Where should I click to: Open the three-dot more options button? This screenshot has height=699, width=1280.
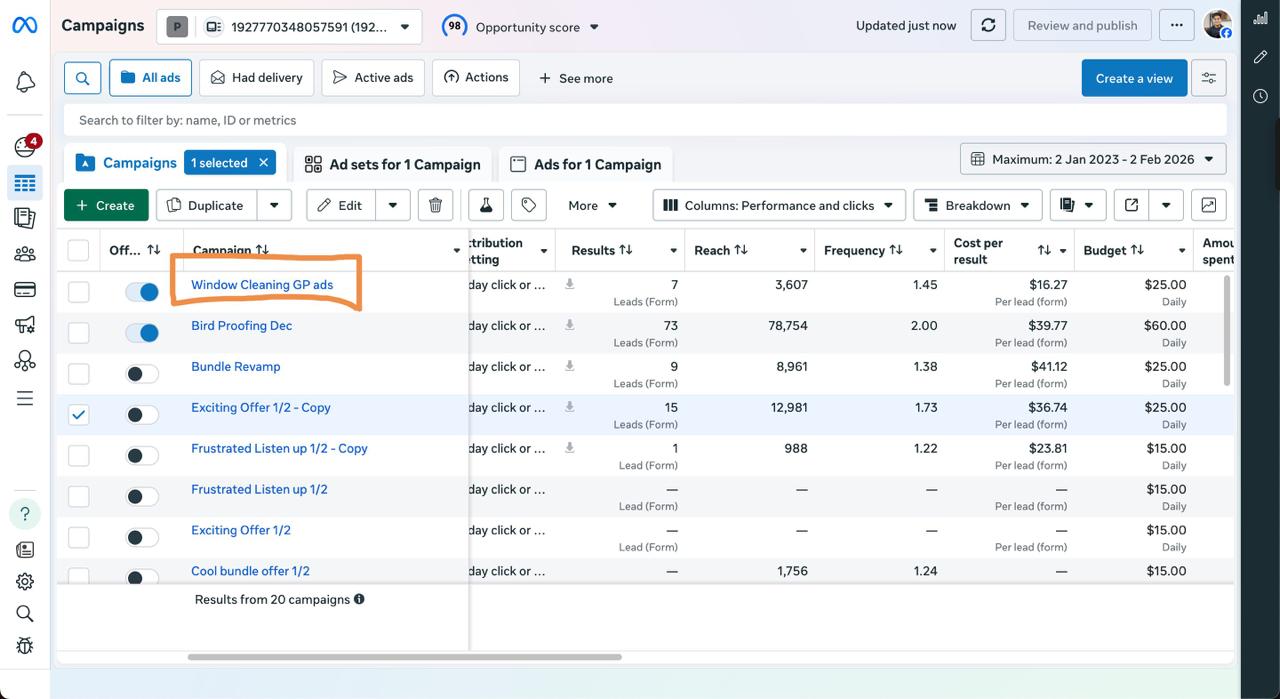(x=1176, y=26)
